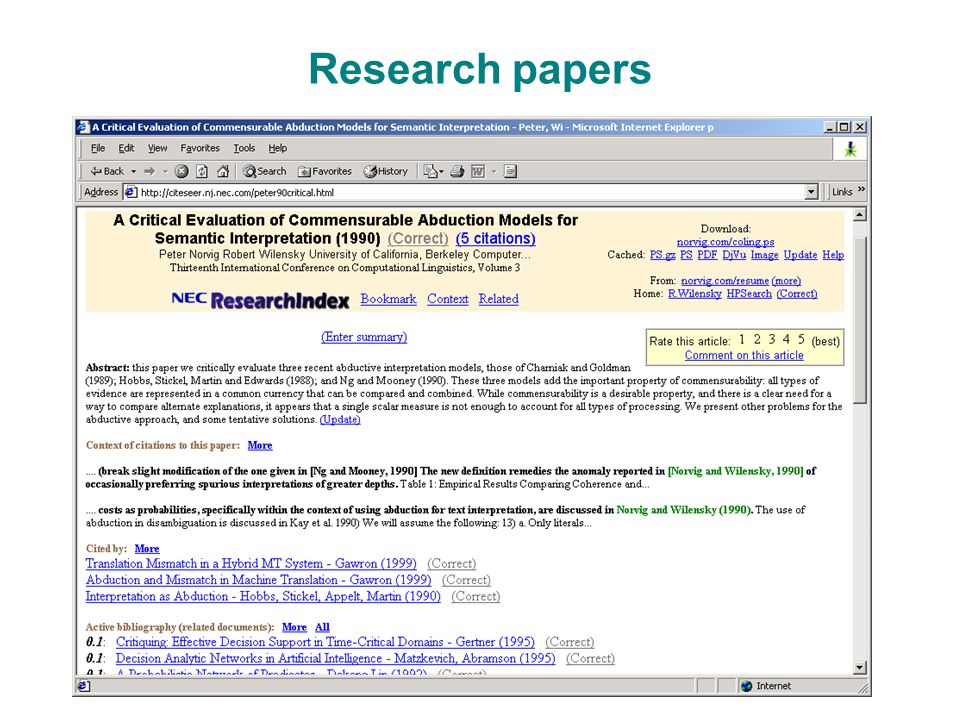This screenshot has height=720, width=960.
Task: Click More next to Cited by
Action: [x=147, y=549]
